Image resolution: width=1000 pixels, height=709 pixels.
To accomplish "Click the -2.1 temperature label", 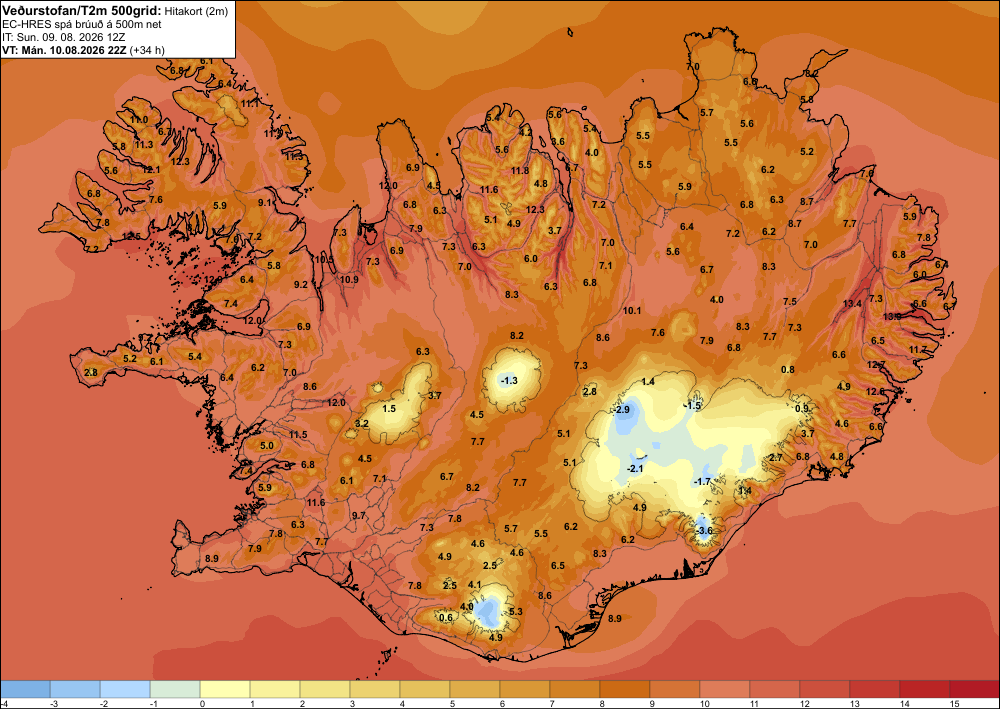I will pos(635,469).
